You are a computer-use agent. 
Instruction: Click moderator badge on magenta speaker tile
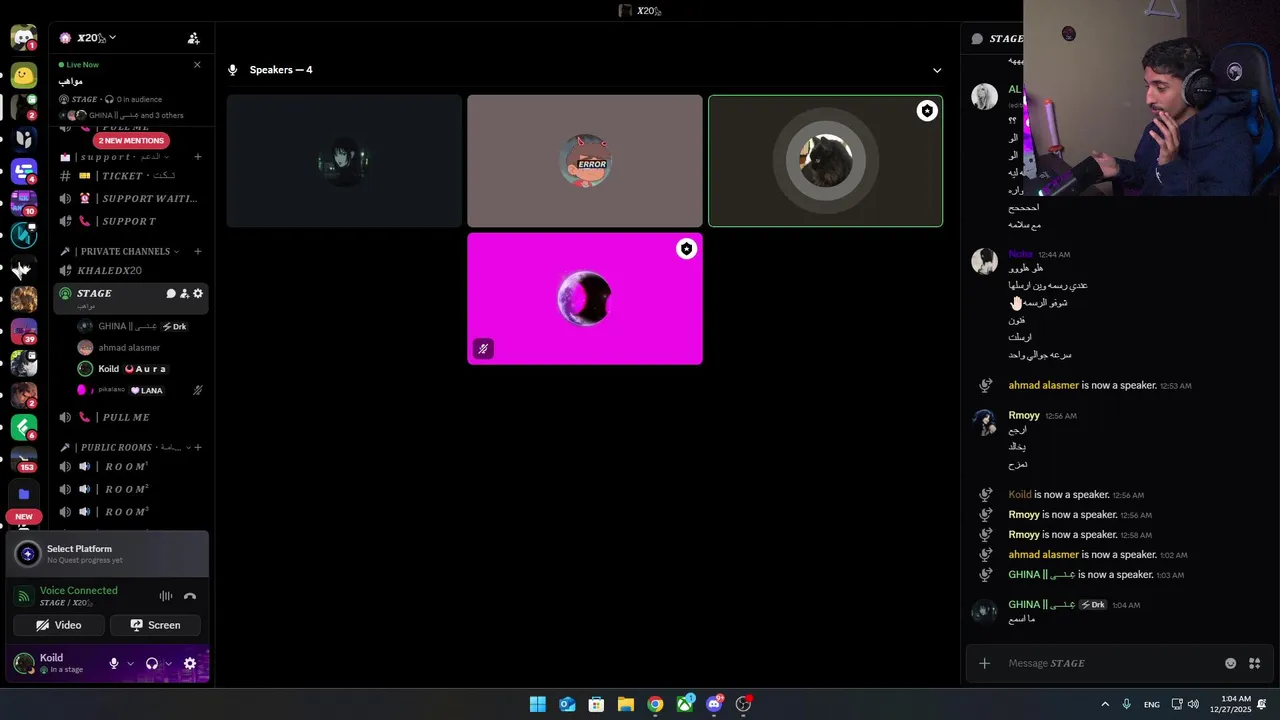686,249
